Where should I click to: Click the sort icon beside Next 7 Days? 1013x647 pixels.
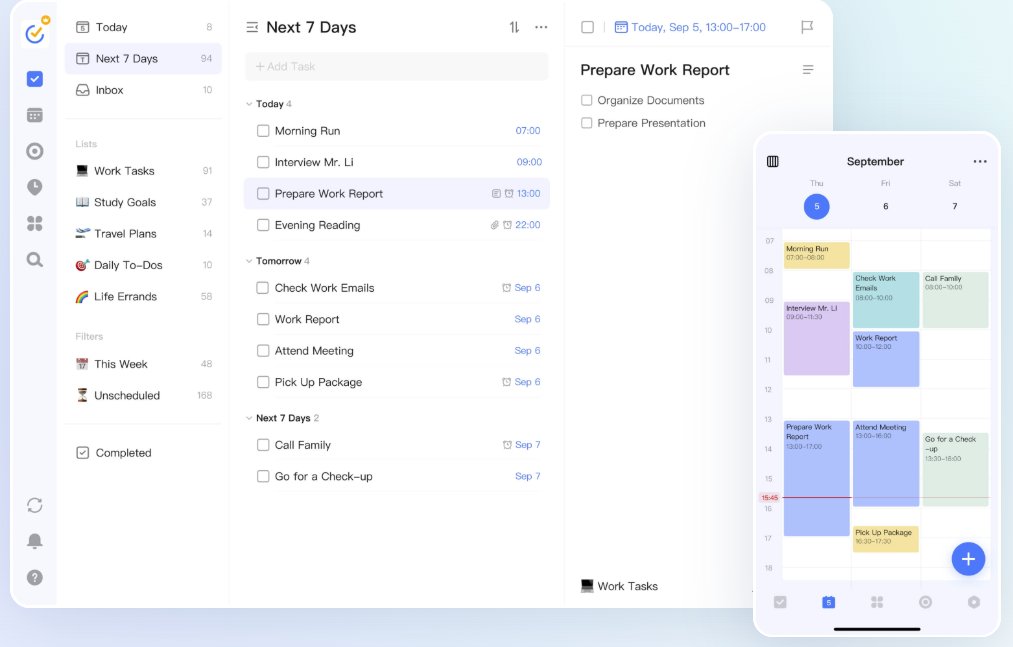tap(514, 27)
